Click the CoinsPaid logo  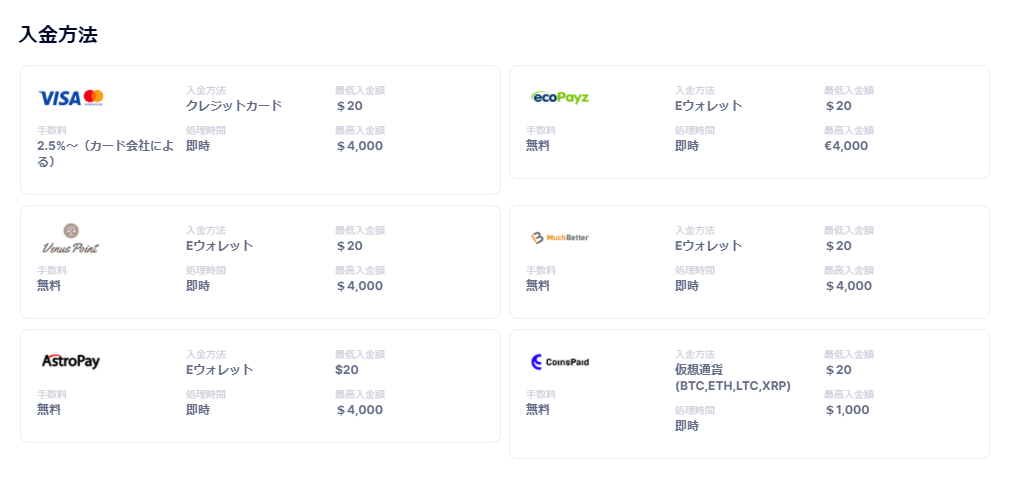[560, 361]
